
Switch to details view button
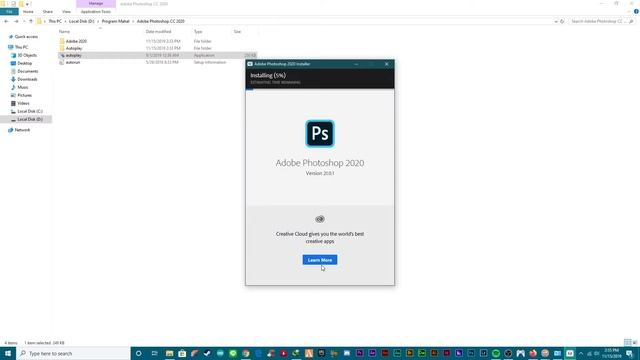627,342
